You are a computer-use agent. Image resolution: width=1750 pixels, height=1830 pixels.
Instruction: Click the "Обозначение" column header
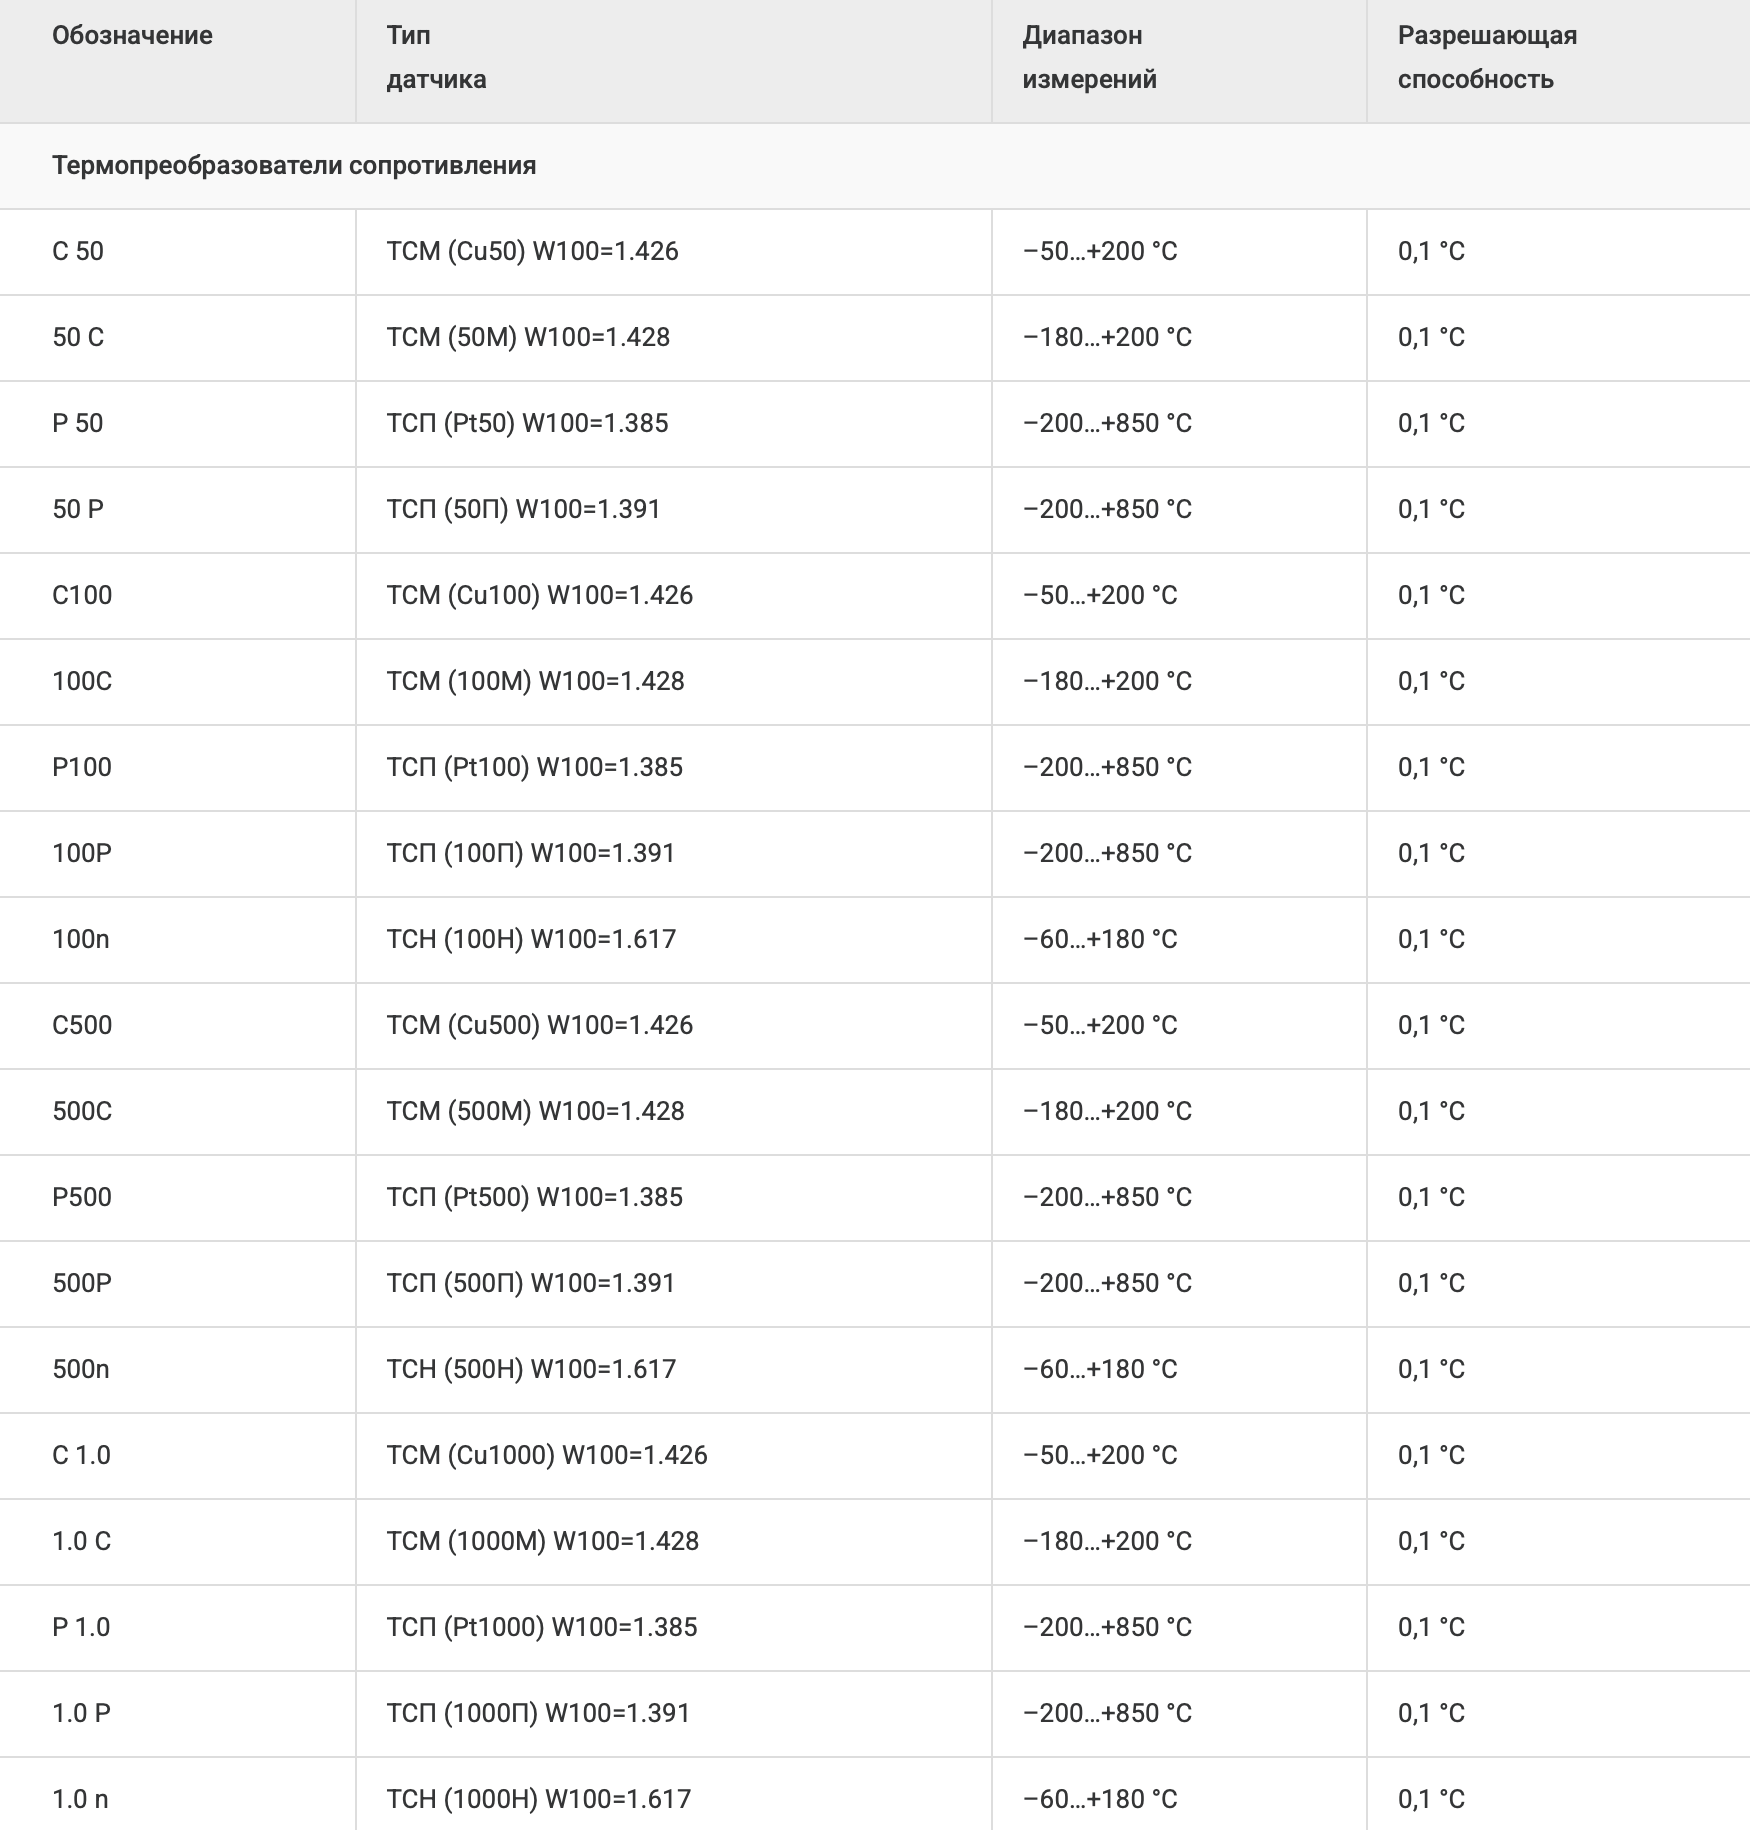133,36
